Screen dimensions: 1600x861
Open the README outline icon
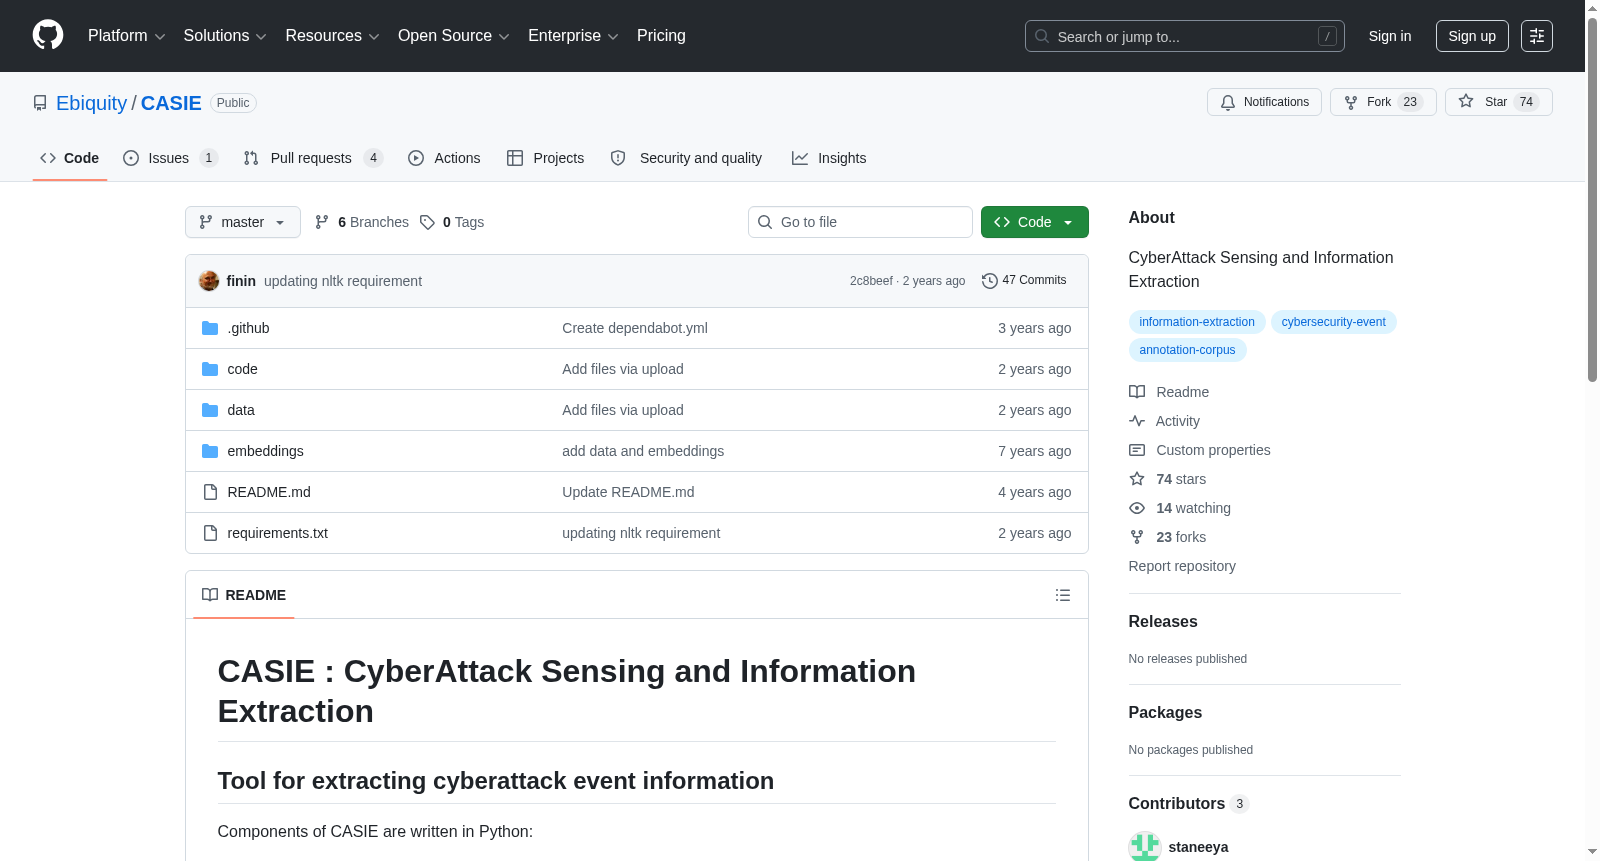click(x=1063, y=595)
